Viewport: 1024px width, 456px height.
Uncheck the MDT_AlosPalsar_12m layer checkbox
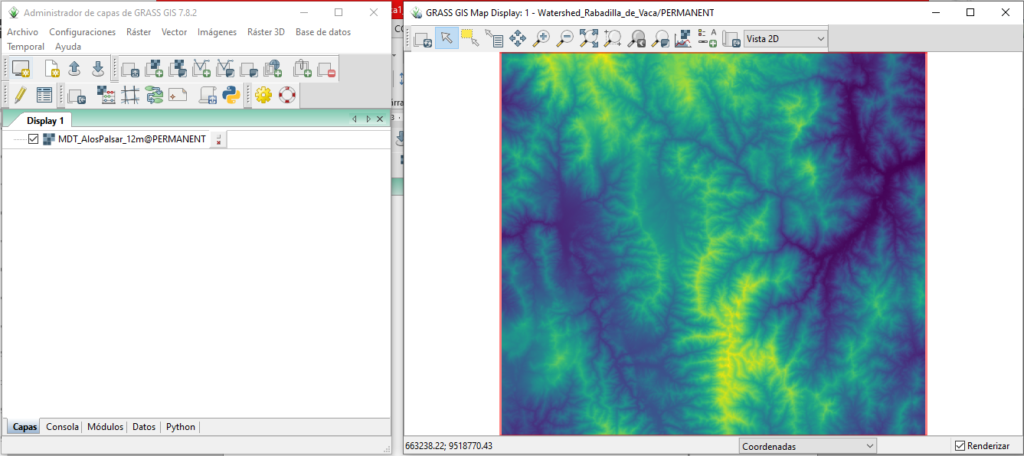pos(33,139)
